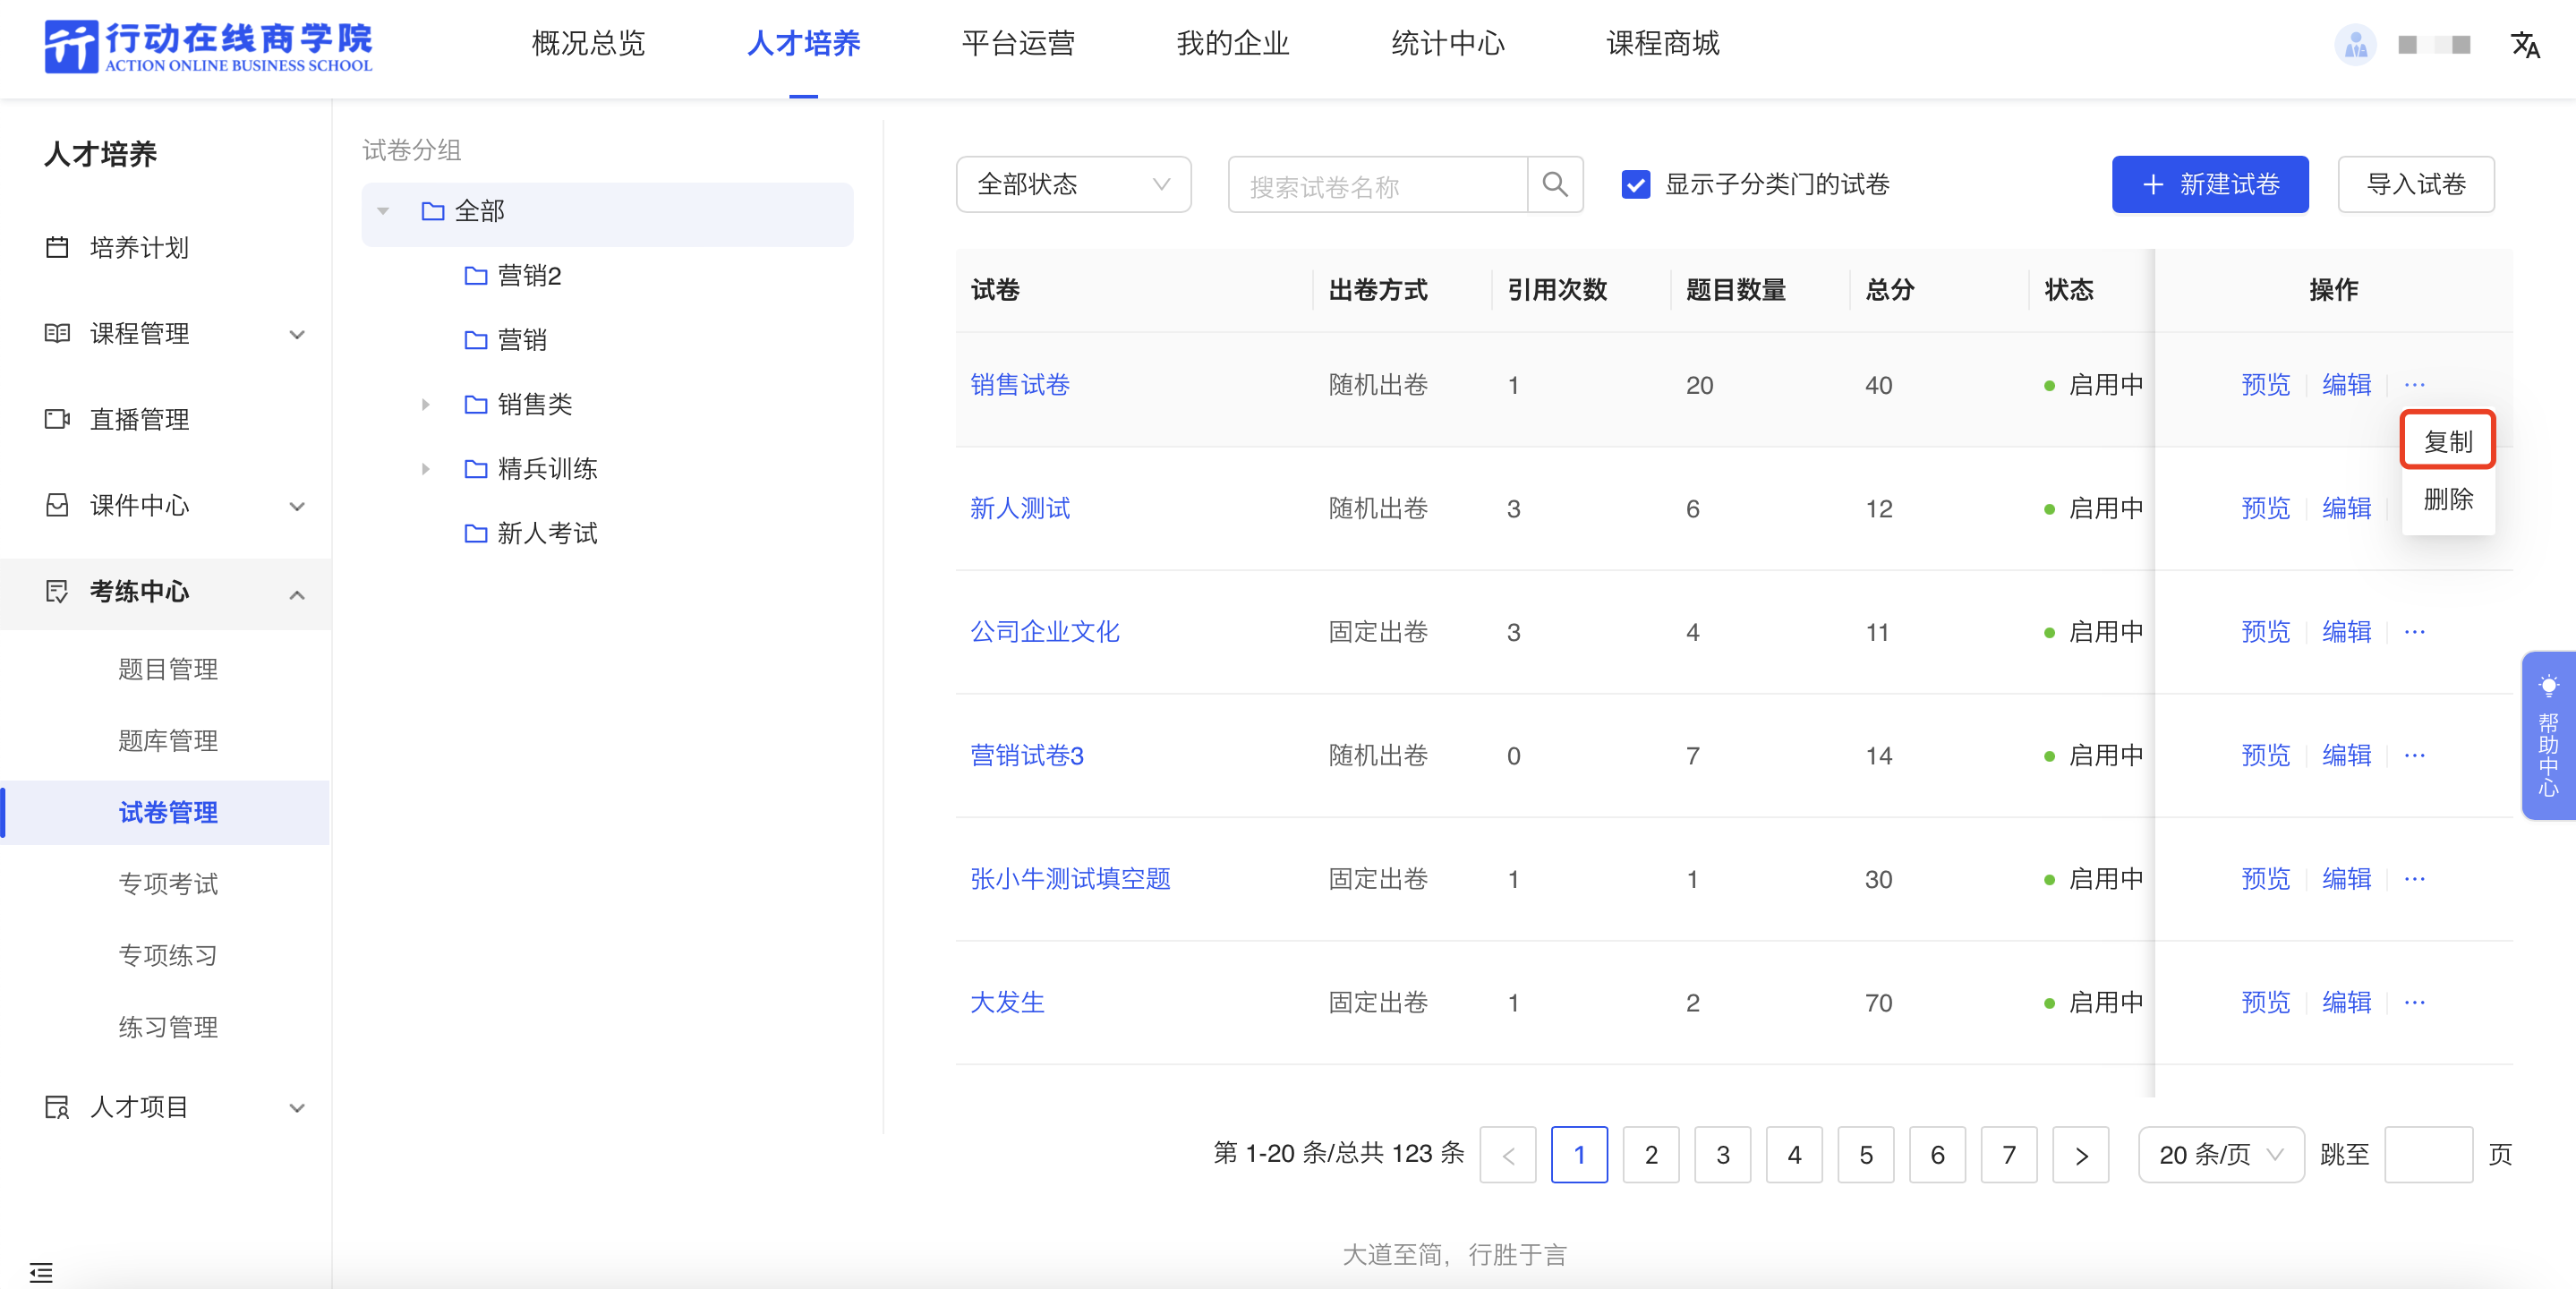Viewport: 2576px width, 1289px height.
Task: Click the 搜索试卷名称 search field
Action: 1377,184
